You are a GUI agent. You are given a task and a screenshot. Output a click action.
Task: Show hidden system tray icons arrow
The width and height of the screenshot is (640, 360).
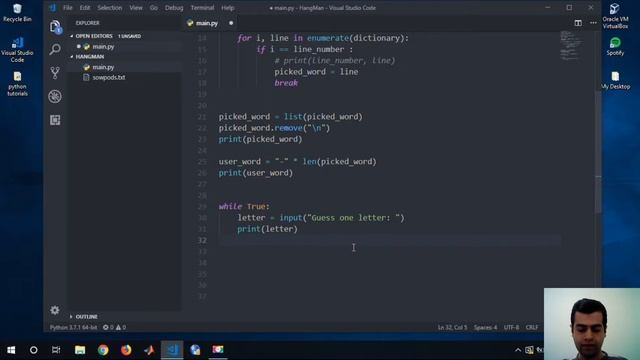[x=518, y=350]
